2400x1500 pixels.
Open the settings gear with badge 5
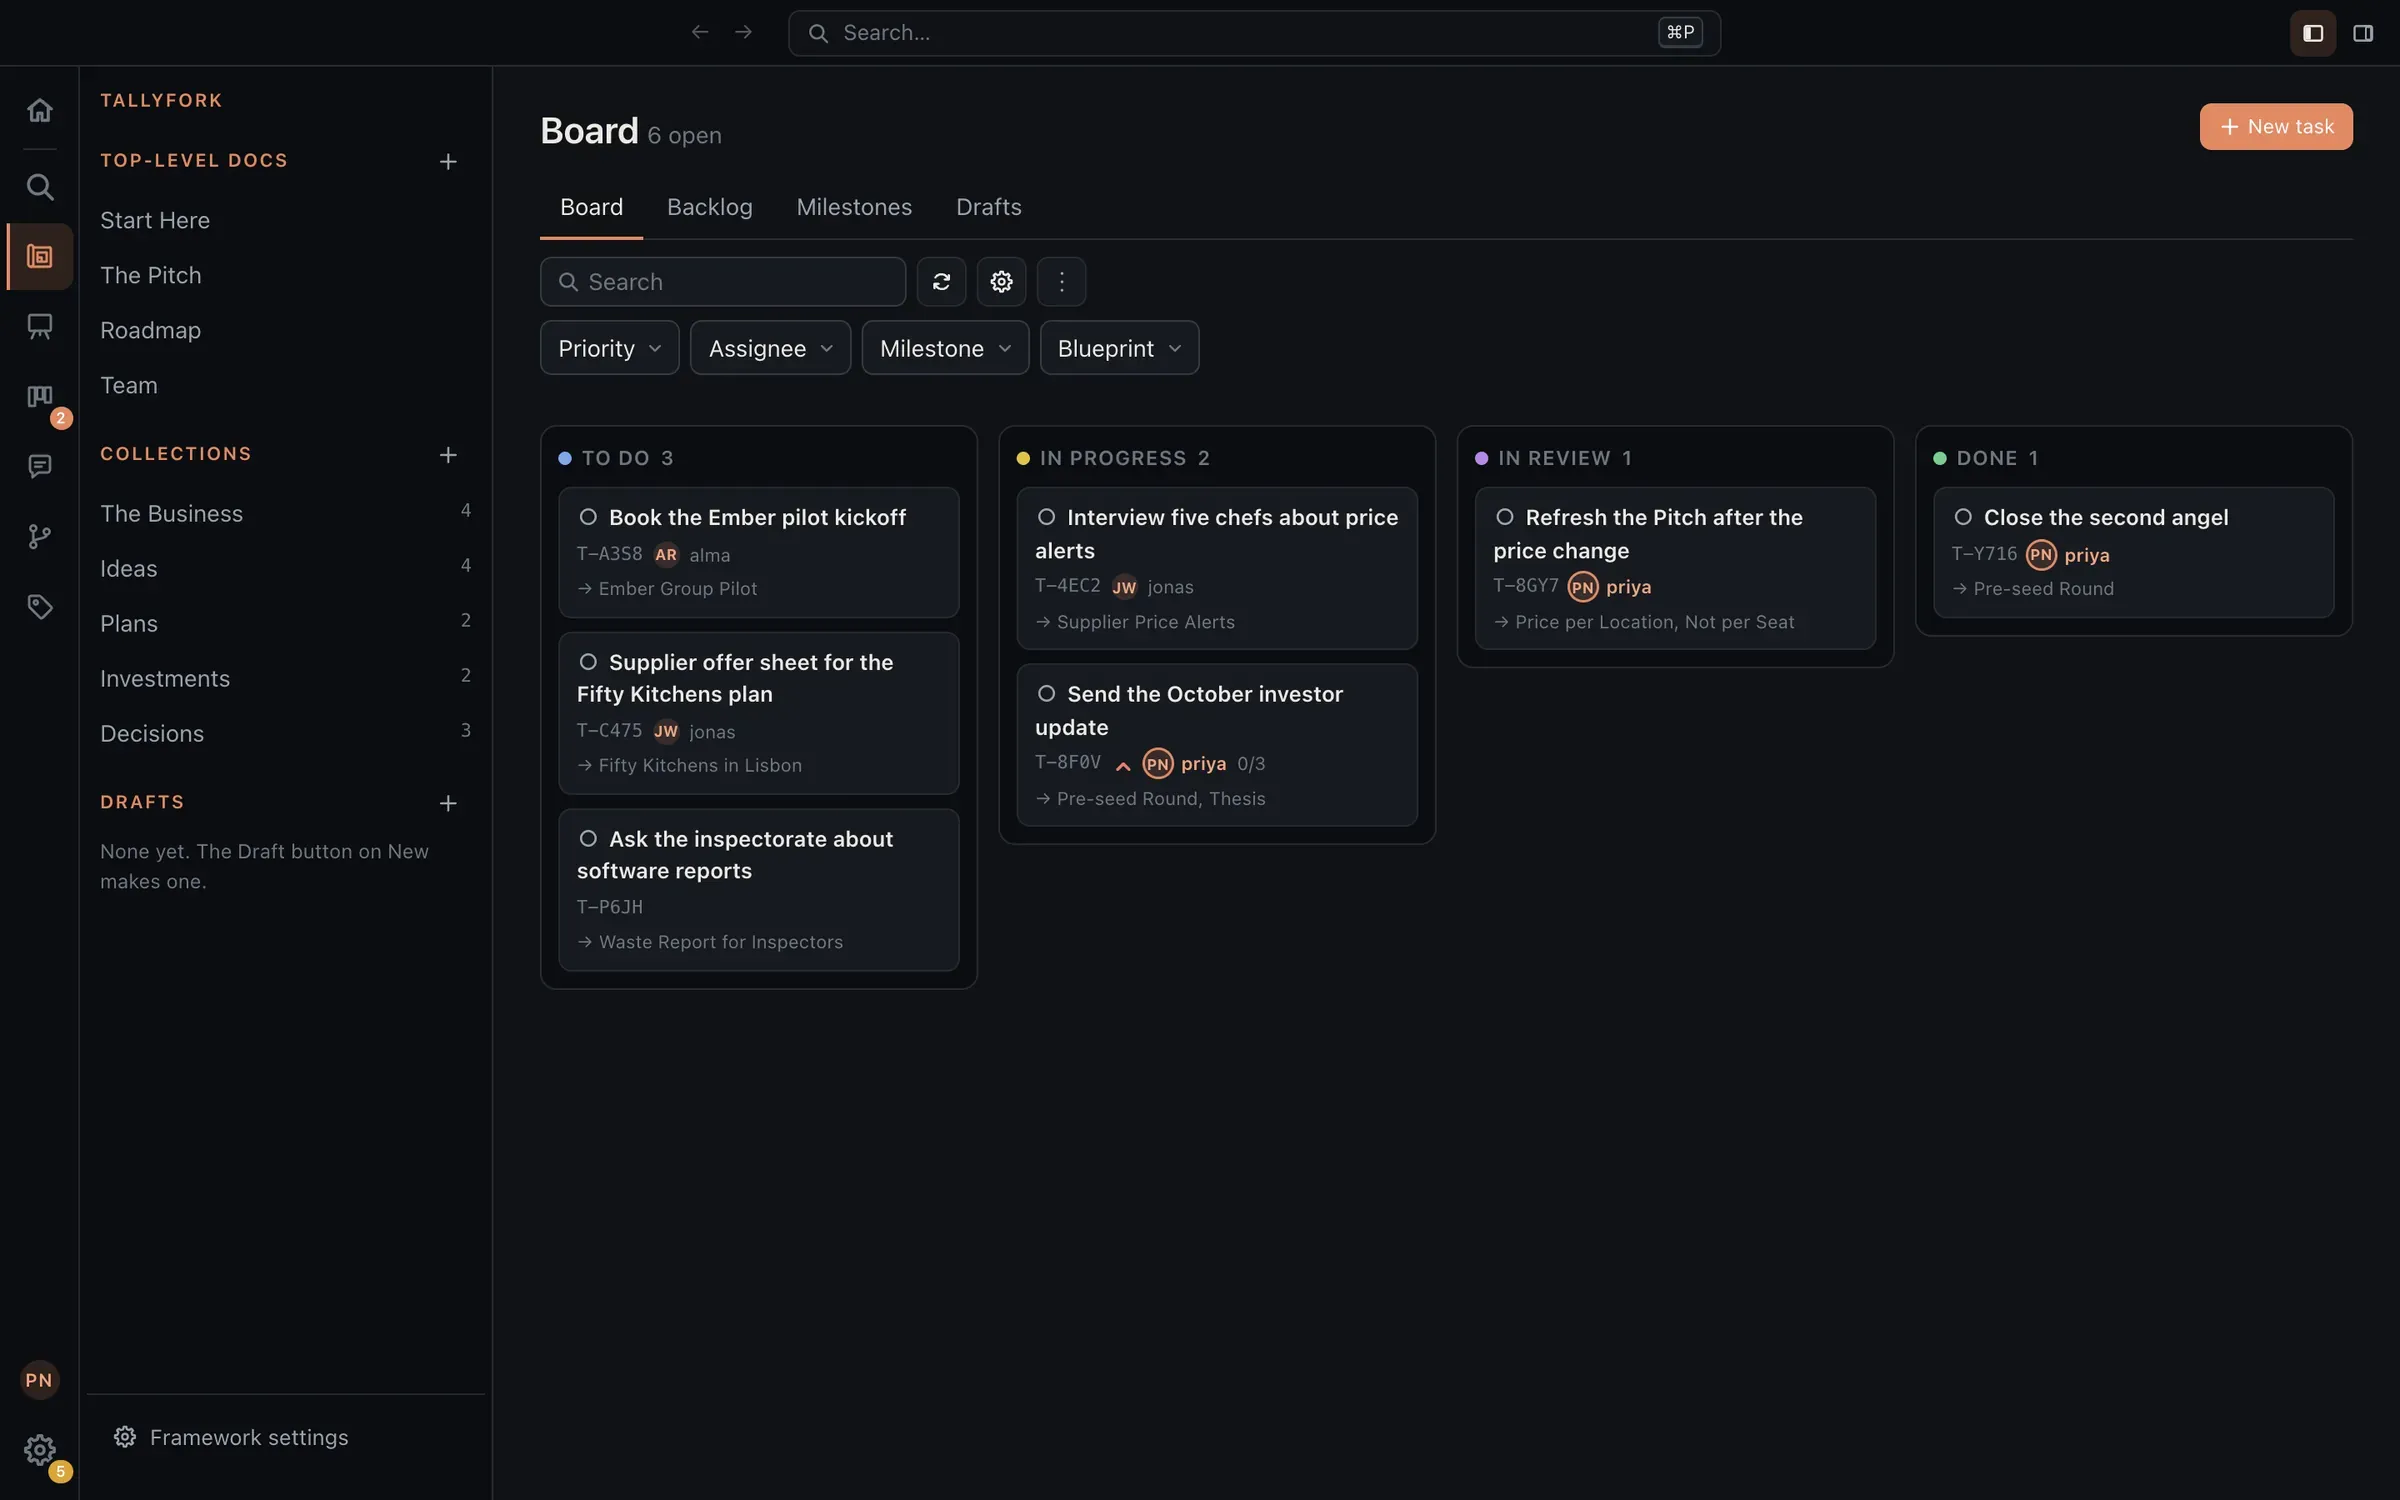[x=39, y=1450]
